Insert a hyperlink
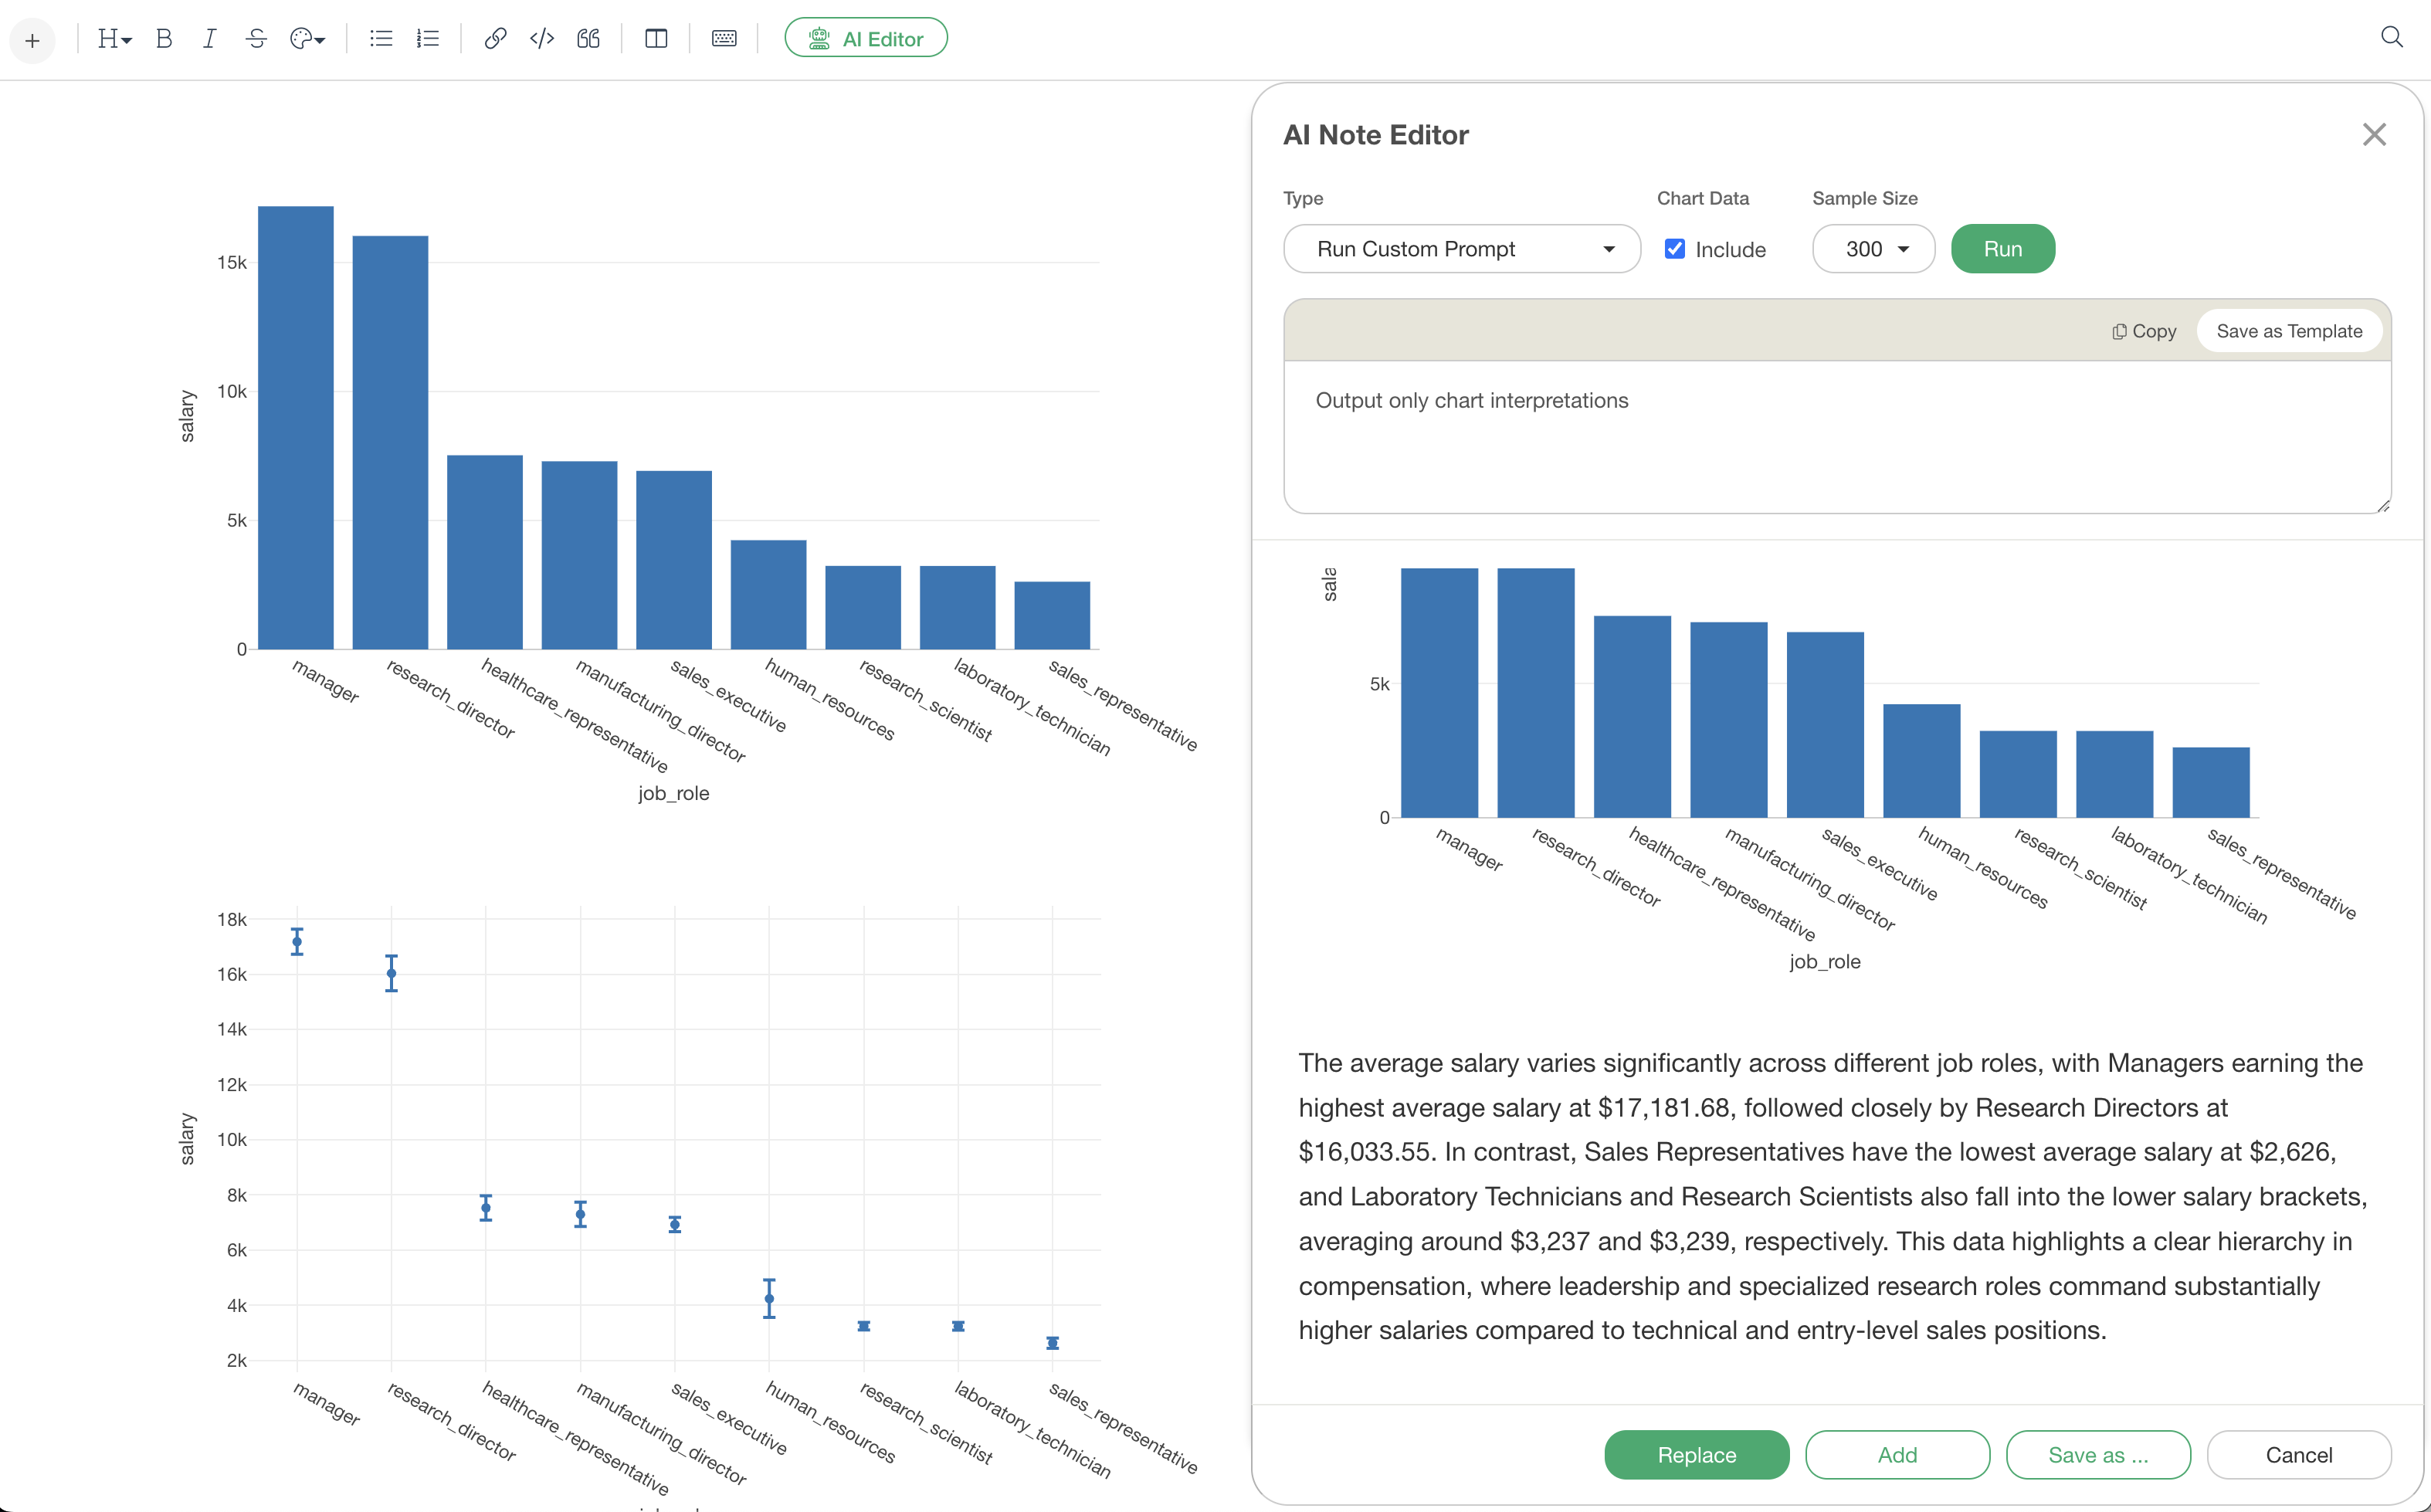2431x1512 pixels. pyautogui.click(x=495, y=39)
